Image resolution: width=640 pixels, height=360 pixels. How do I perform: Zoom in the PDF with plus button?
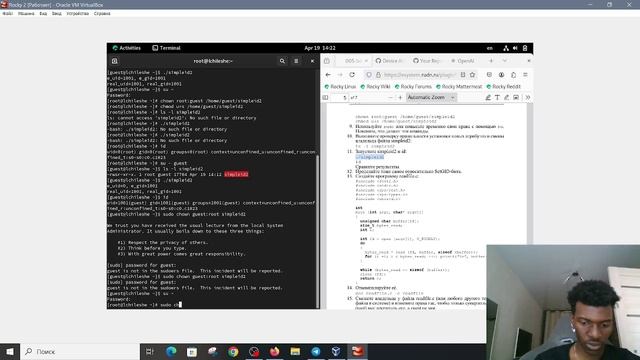pyautogui.click(x=400, y=98)
